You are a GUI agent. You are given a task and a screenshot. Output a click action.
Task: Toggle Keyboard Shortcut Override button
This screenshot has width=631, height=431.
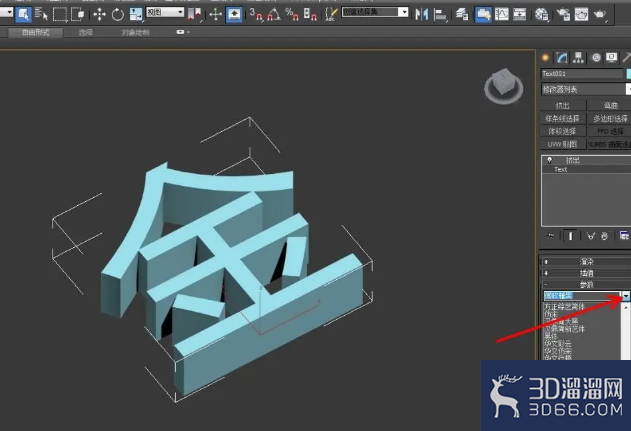(x=234, y=15)
